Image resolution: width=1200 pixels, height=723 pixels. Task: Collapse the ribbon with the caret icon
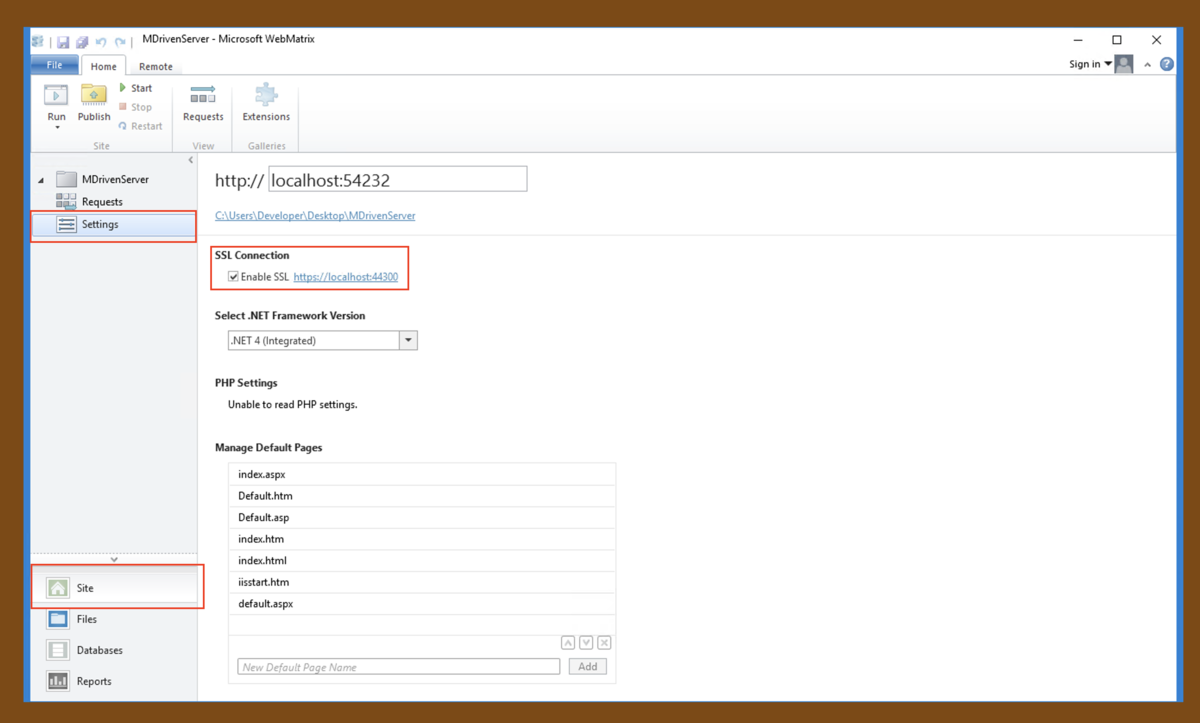click(1147, 65)
